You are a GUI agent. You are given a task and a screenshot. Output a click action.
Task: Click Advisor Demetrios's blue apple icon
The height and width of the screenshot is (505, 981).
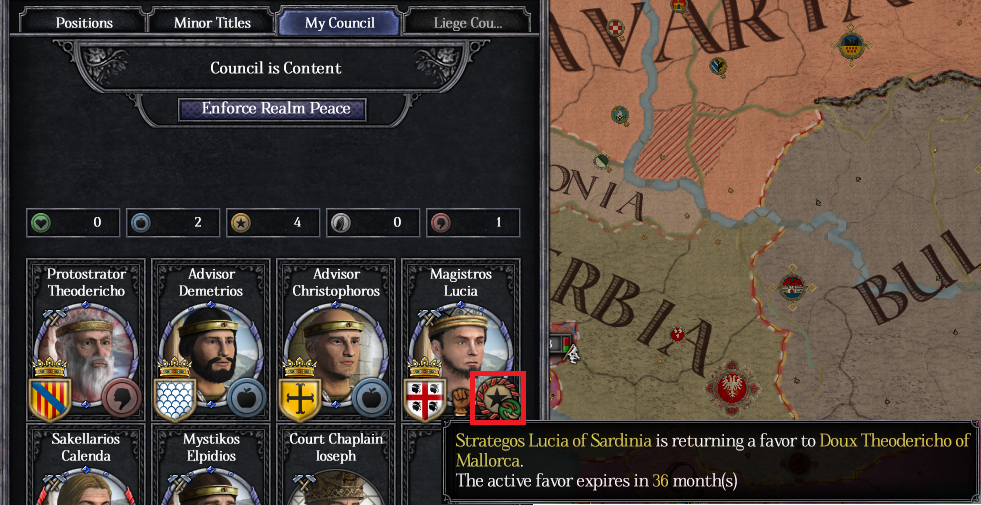click(x=247, y=399)
